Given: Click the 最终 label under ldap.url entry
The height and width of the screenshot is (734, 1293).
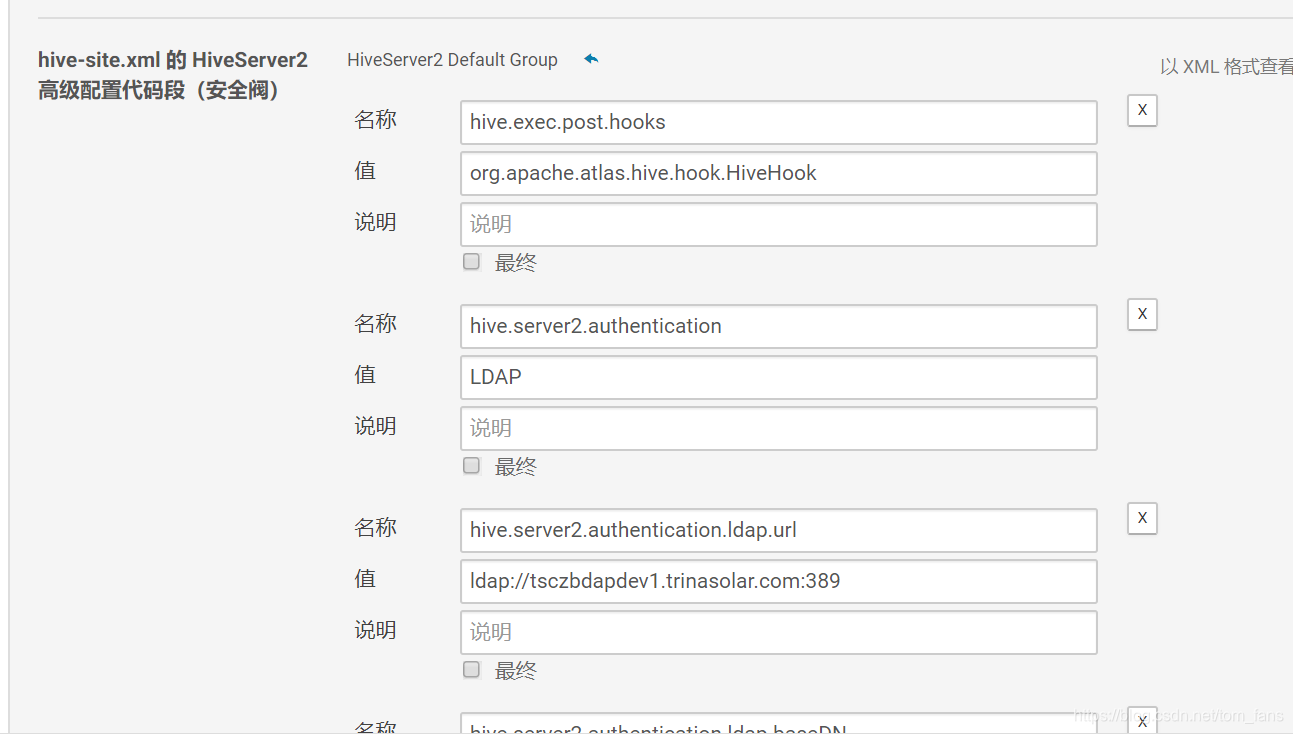Looking at the screenshot, I should (516, 671).
